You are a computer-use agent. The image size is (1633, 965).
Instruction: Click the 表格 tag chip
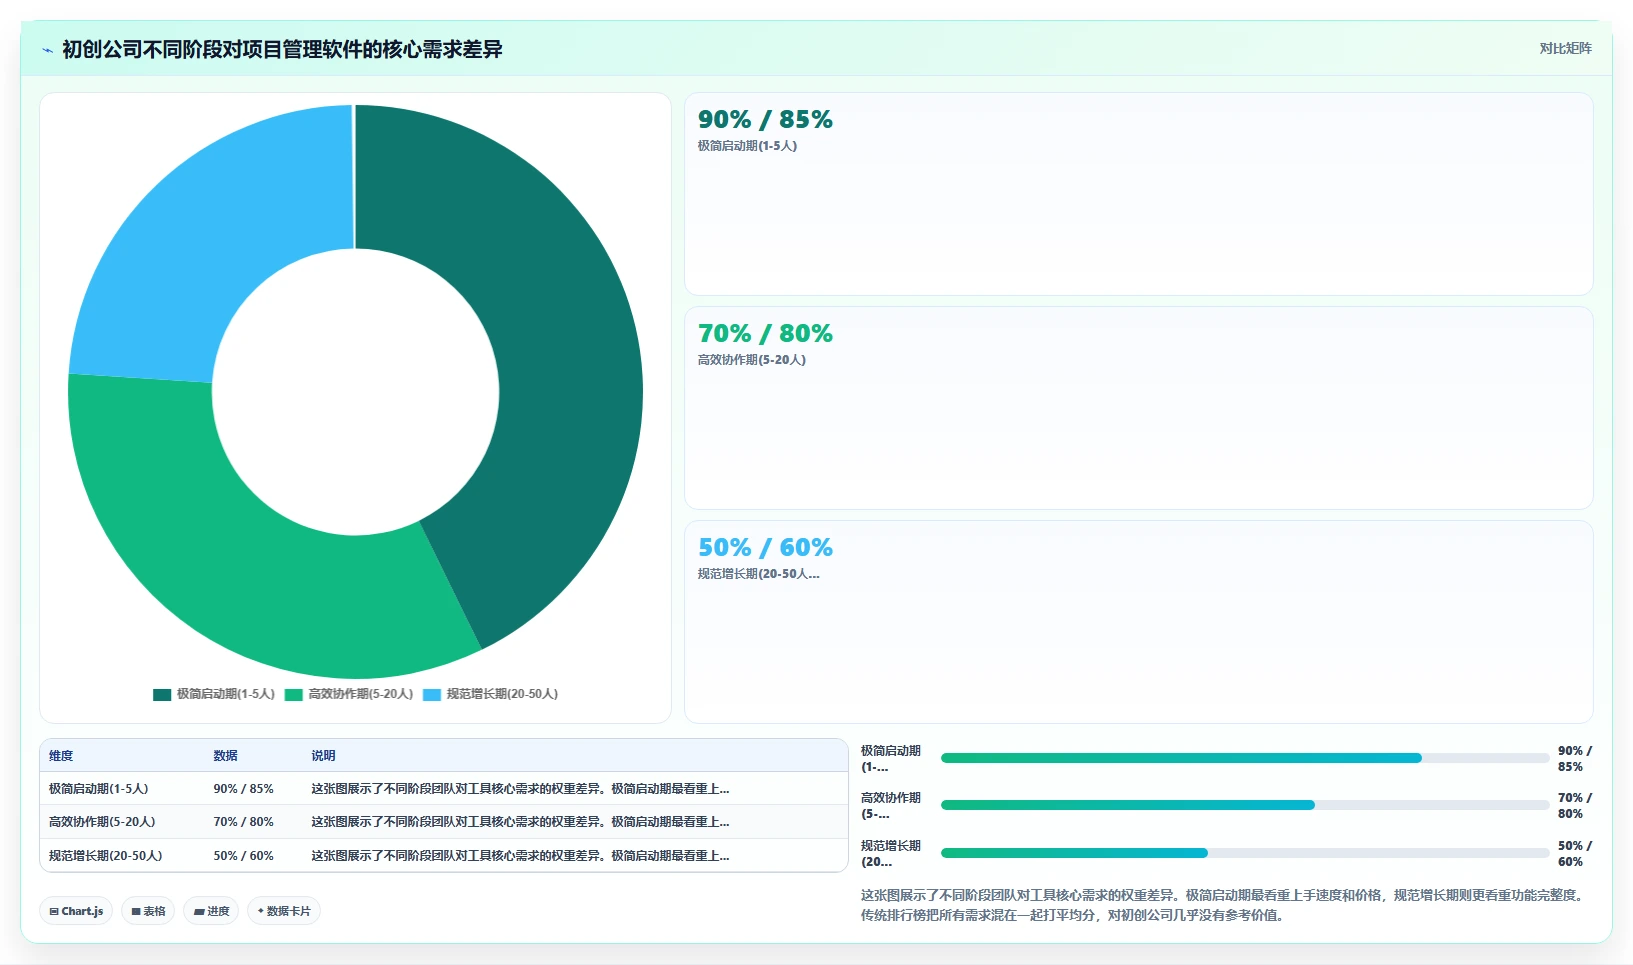[148, 911]
